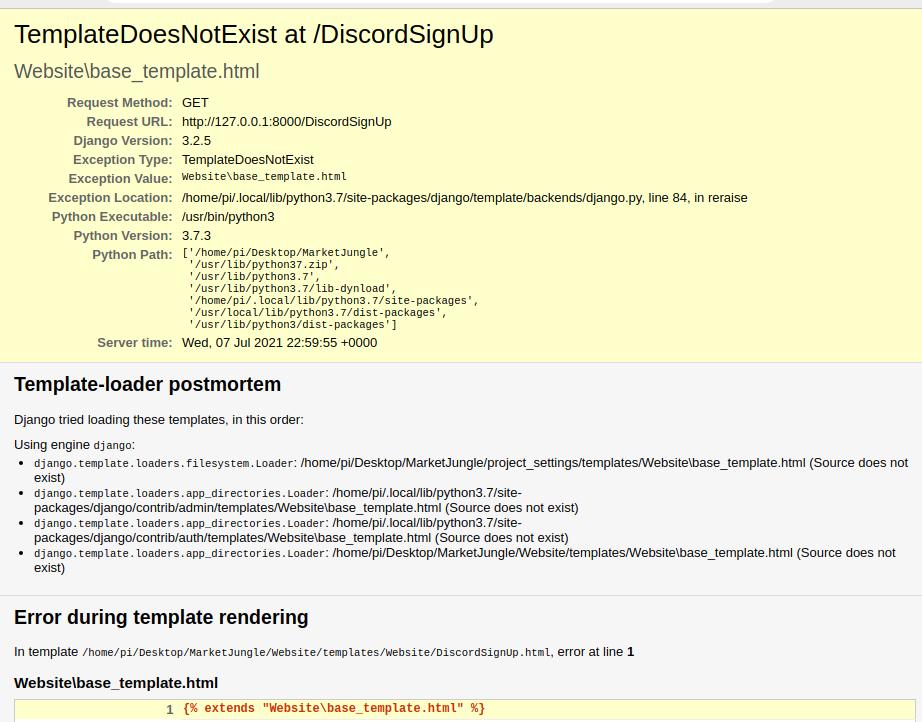Click the loader entry for contrib/admin/templates

(306, 500)
